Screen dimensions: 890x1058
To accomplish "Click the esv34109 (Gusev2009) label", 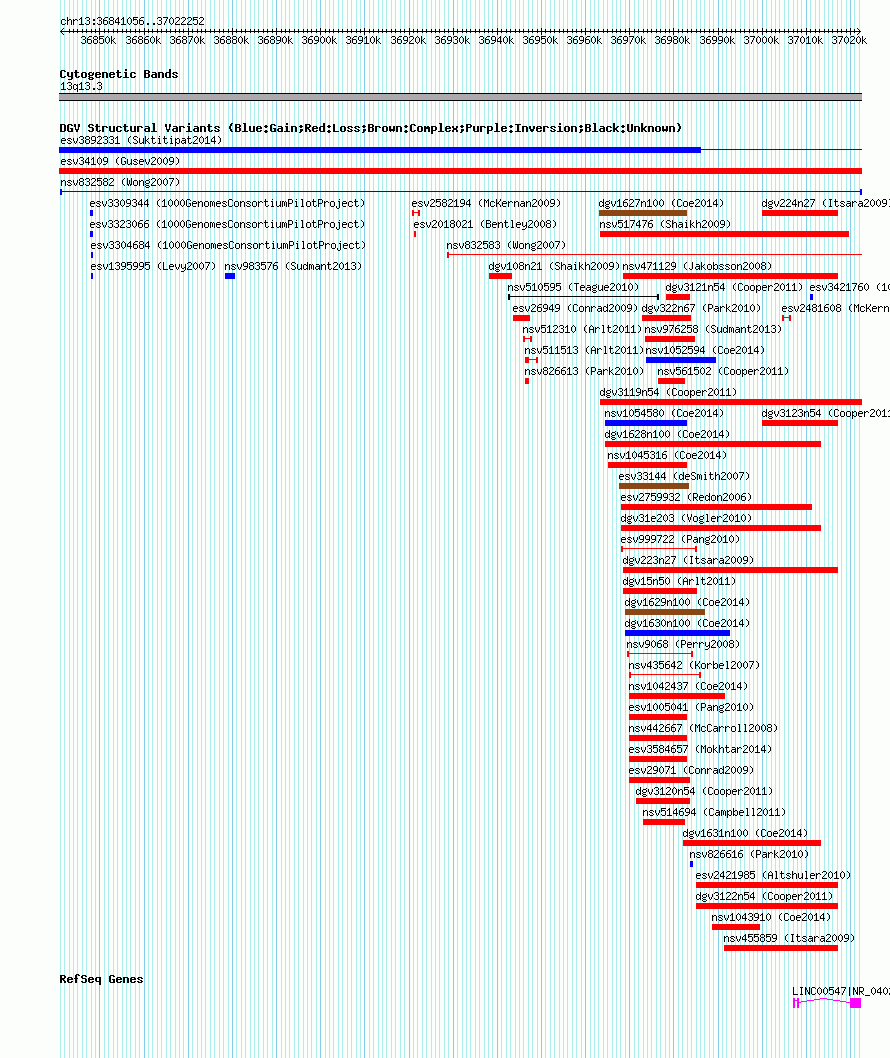I will pyautogui.click(x=120, y=161).
